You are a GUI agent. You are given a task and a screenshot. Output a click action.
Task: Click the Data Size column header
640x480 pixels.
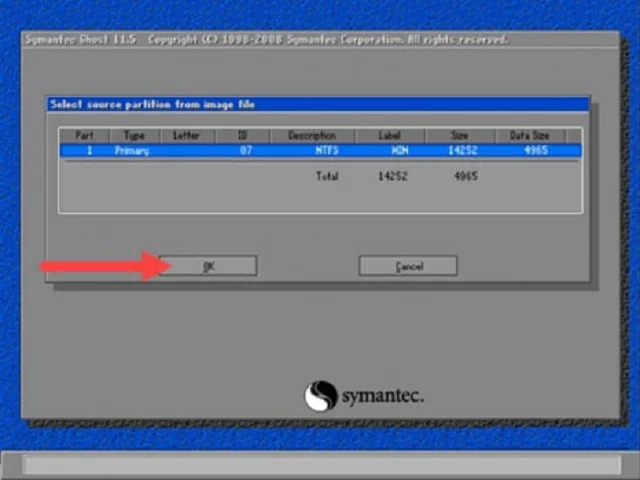[530, 136]
